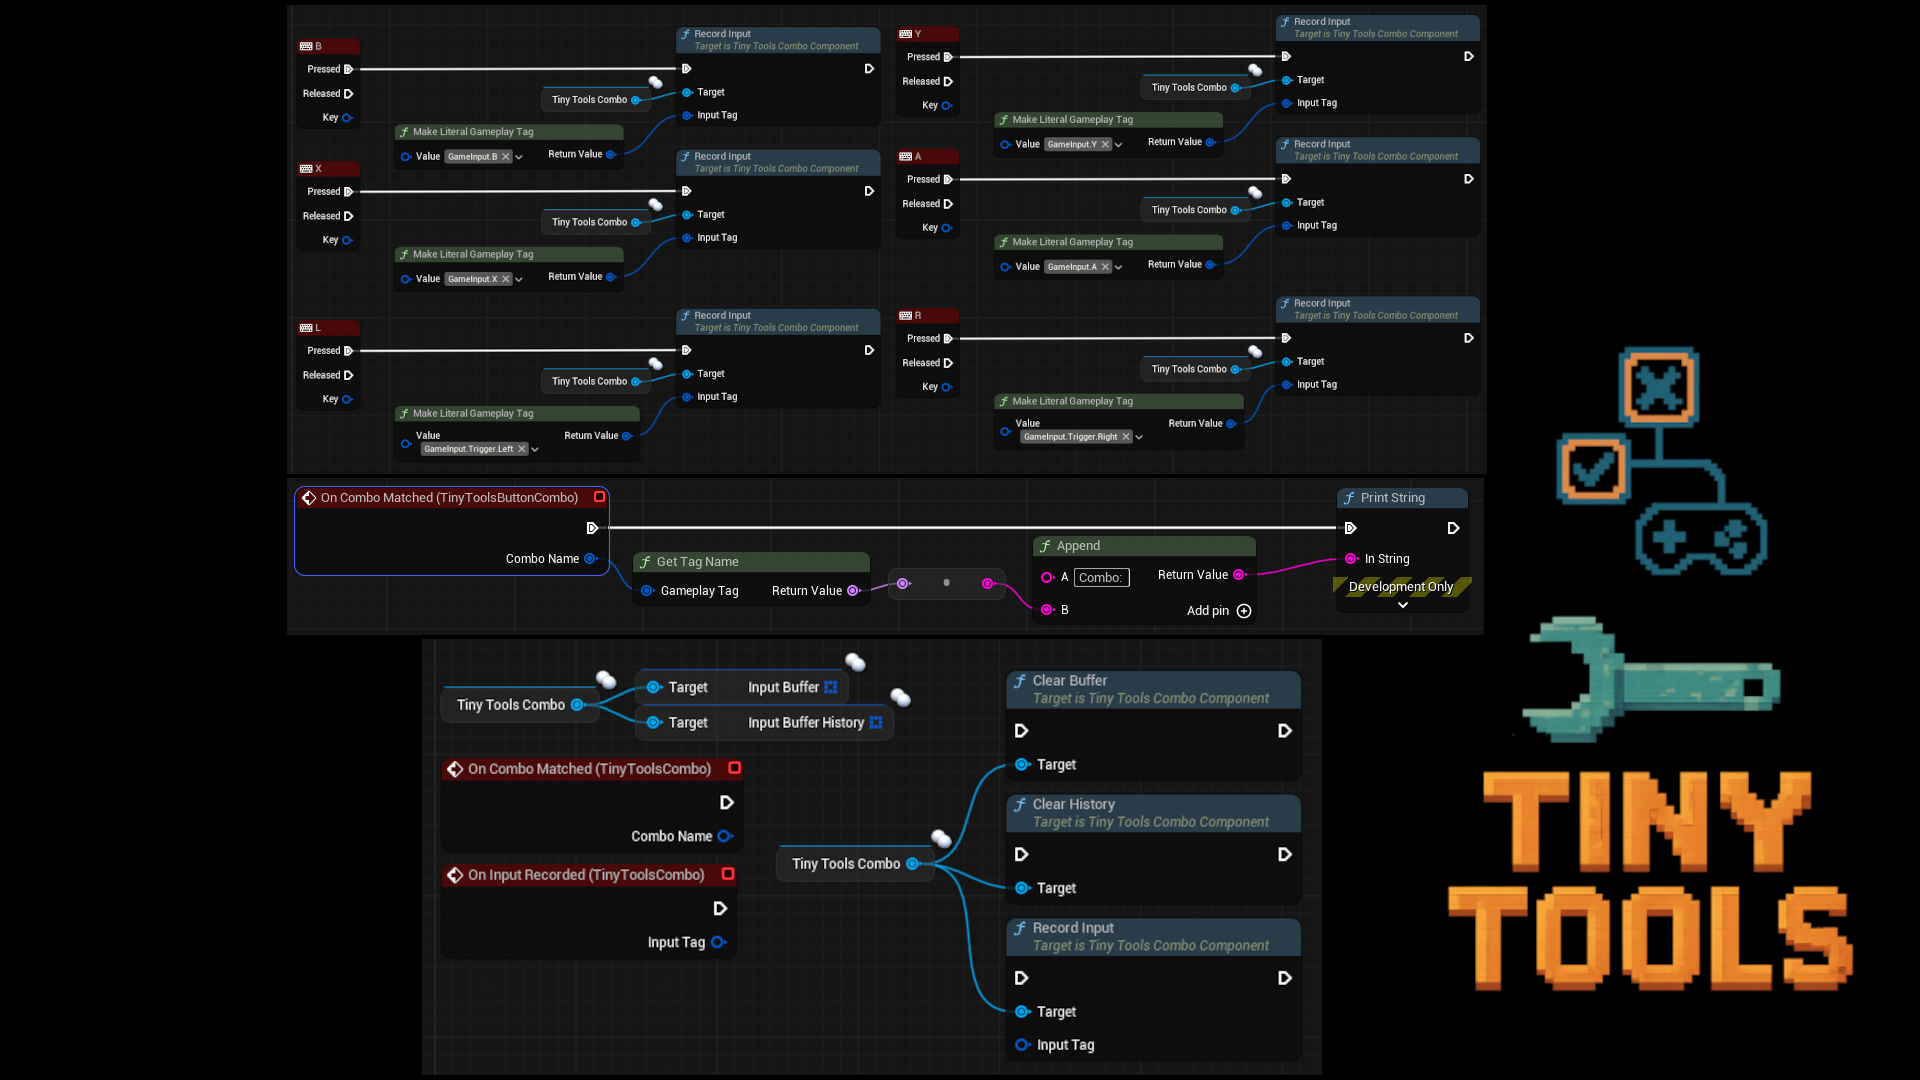Image resolution: width=1920 pixels, height=1080 pixels.
Task: Click the Input Buffer array output pin
Action: [831, 687]
